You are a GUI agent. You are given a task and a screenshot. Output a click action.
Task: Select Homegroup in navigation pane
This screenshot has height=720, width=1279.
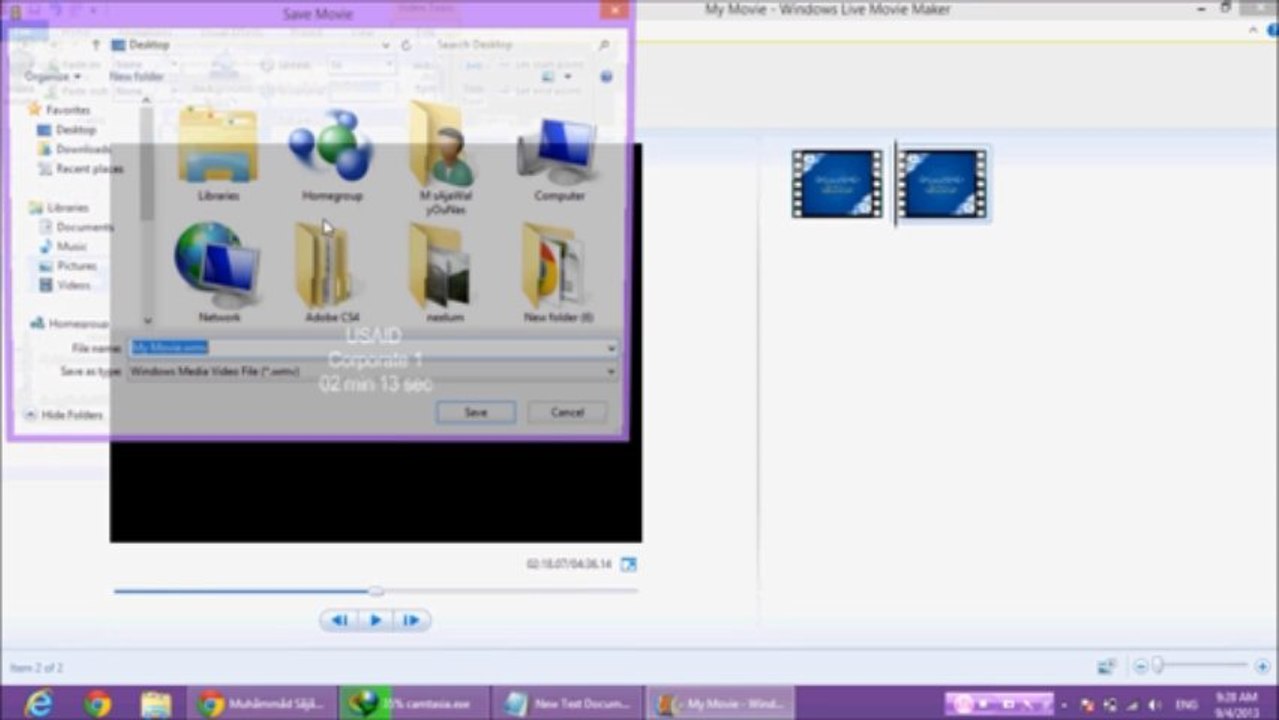click(69, 324)
